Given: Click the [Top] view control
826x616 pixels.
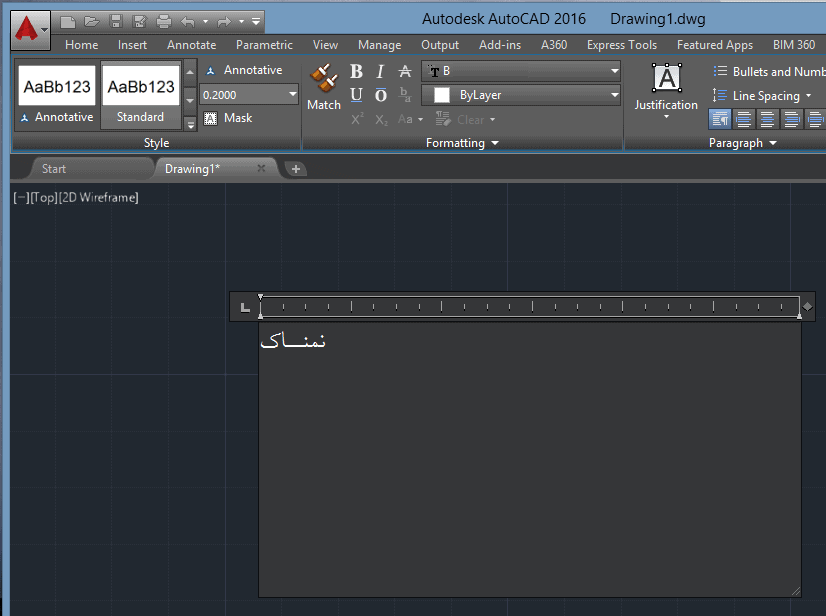Looking at the screenshot, I should 44,198.
